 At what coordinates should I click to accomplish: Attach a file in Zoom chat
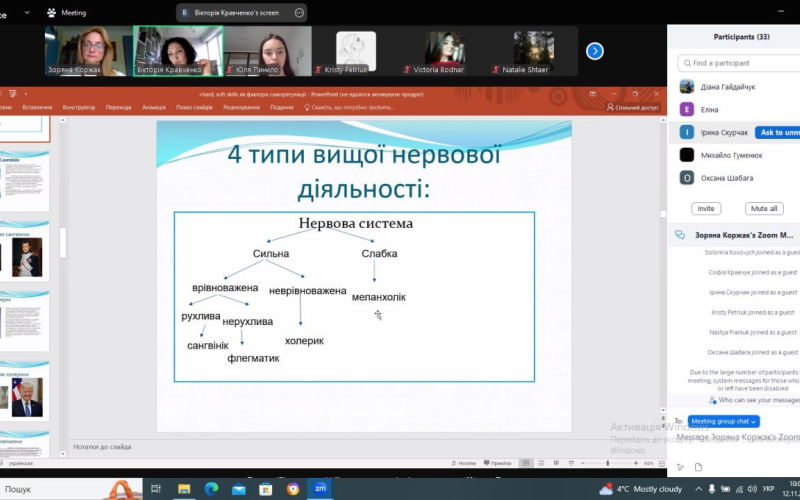pos(698,467)
